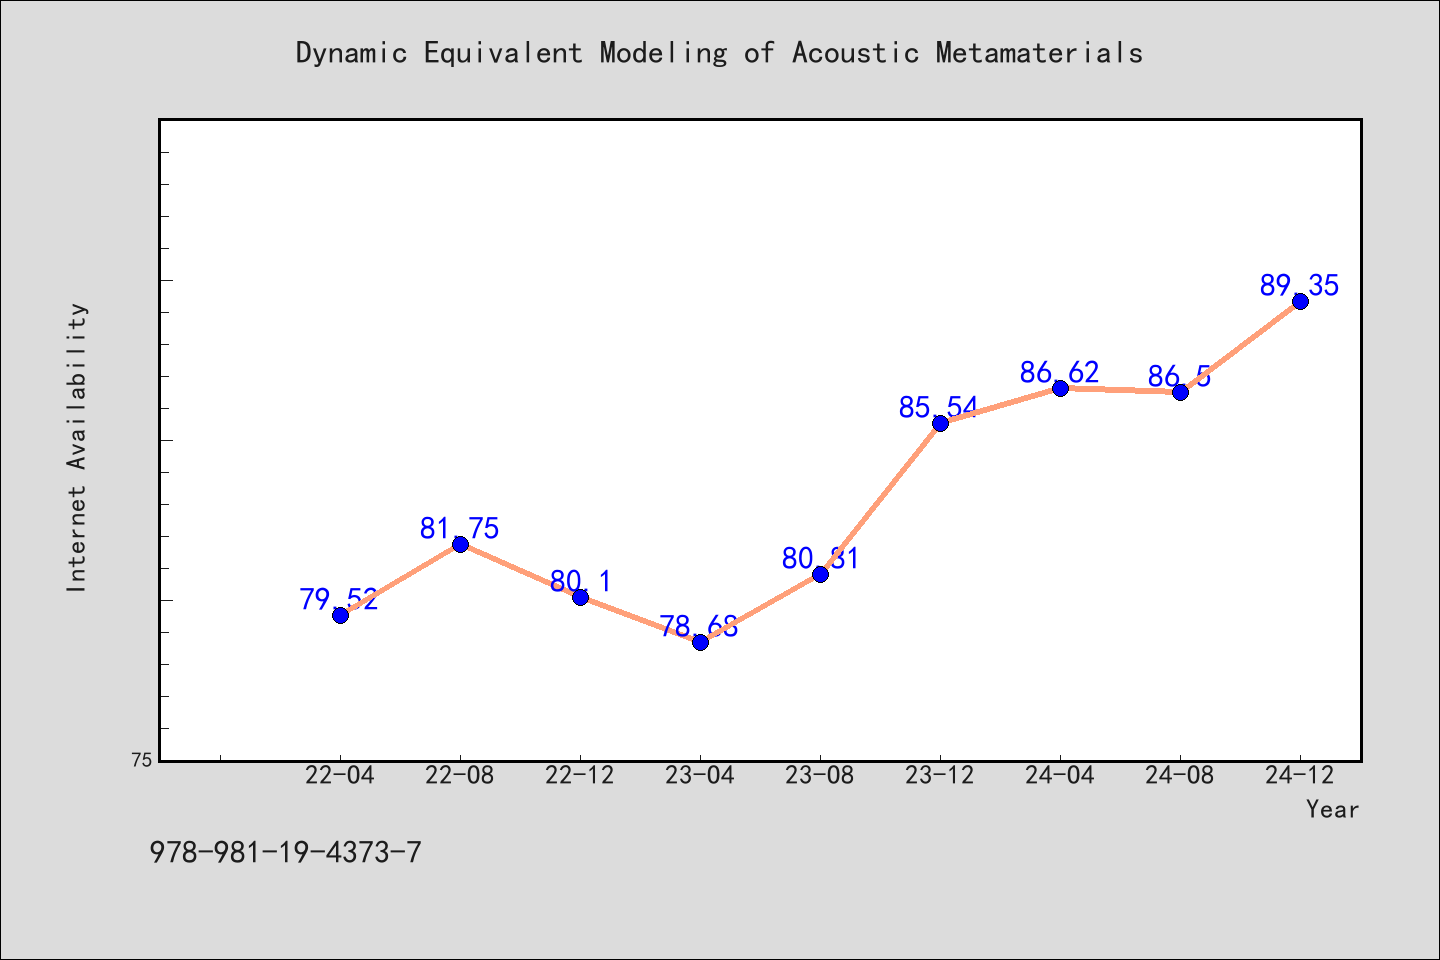
Task: Click the y-axis value 75
Action: [142, 760]
